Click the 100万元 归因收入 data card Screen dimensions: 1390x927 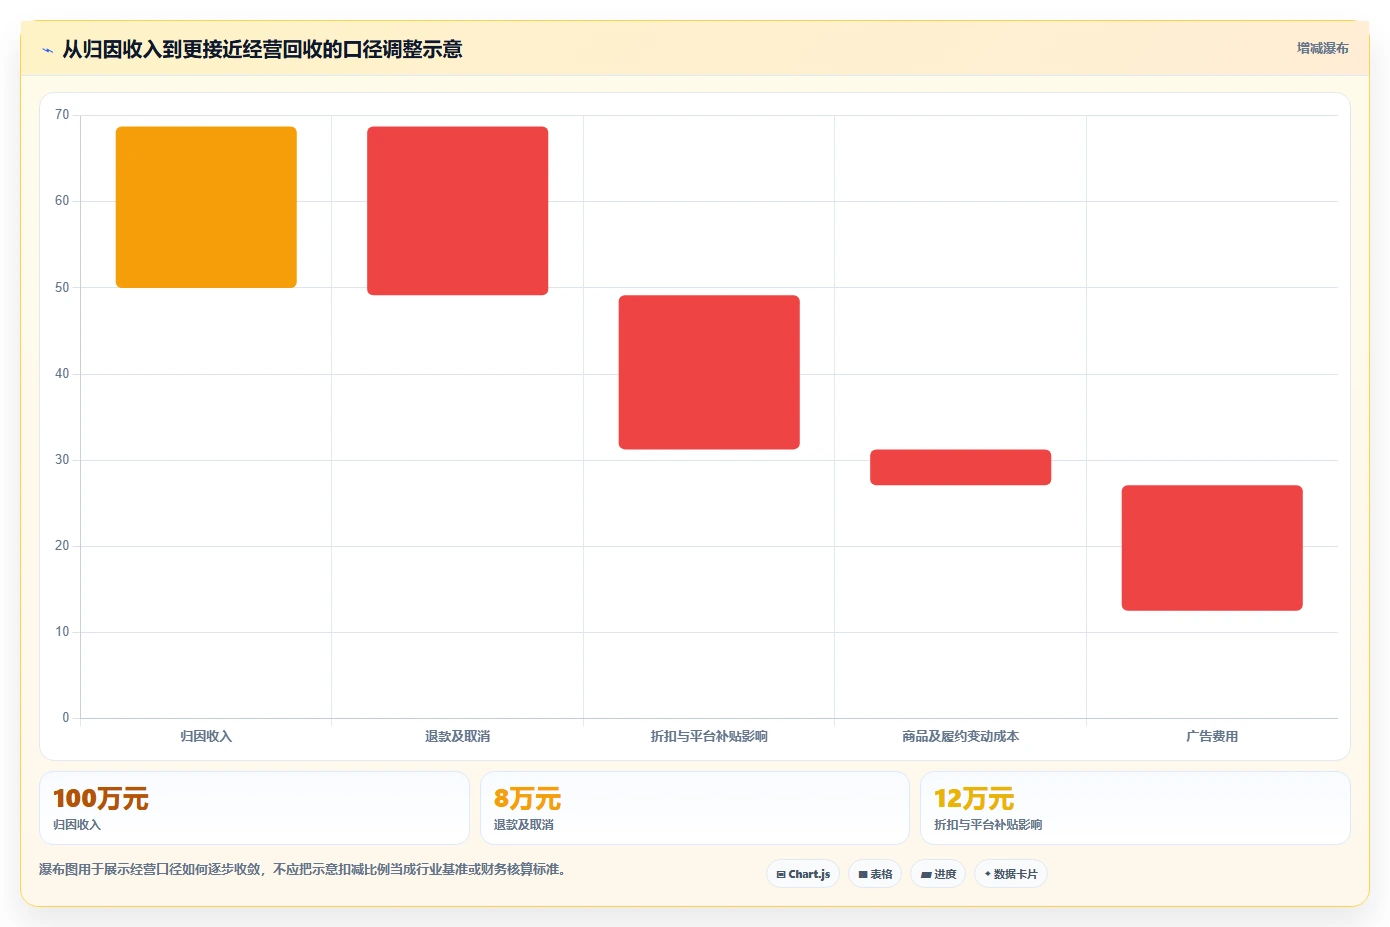click(x=254, y=808)
